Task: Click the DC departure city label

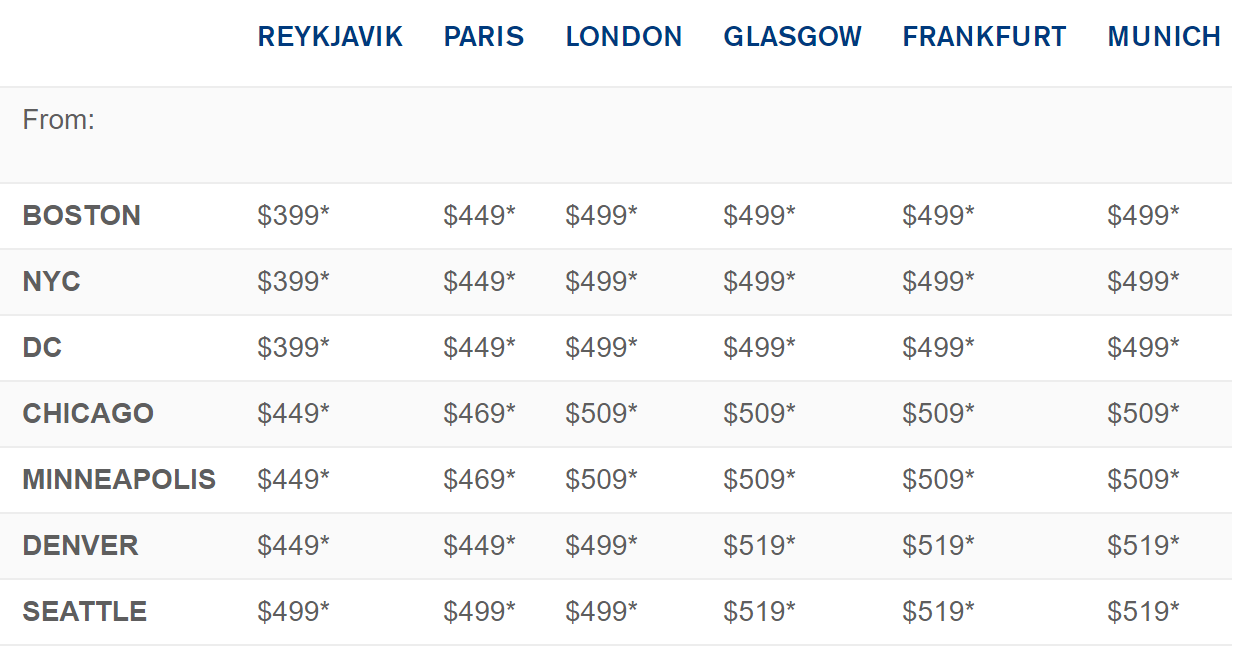Action: pyautogui.click(x=42, y=348)
